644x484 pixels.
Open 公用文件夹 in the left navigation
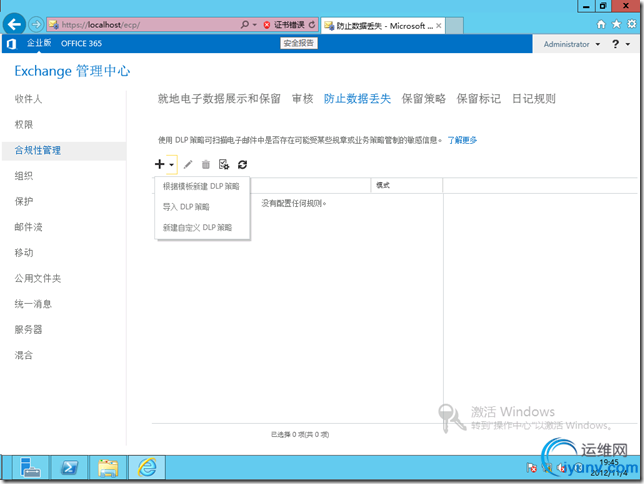pyautogui.click(x=38, y=279)
